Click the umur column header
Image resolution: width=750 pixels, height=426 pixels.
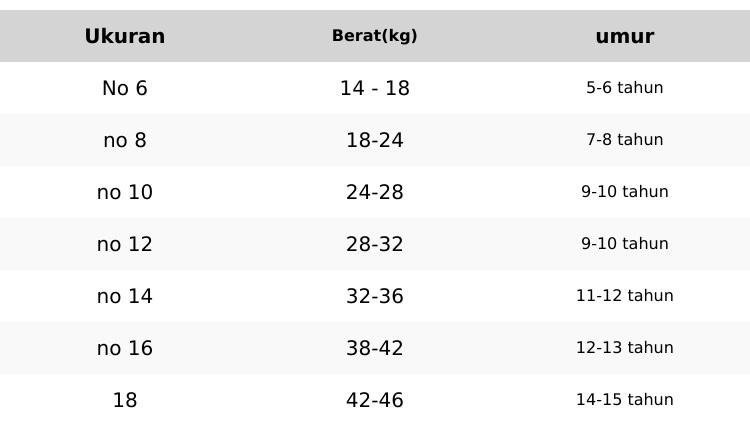click(x=625, y=36)
